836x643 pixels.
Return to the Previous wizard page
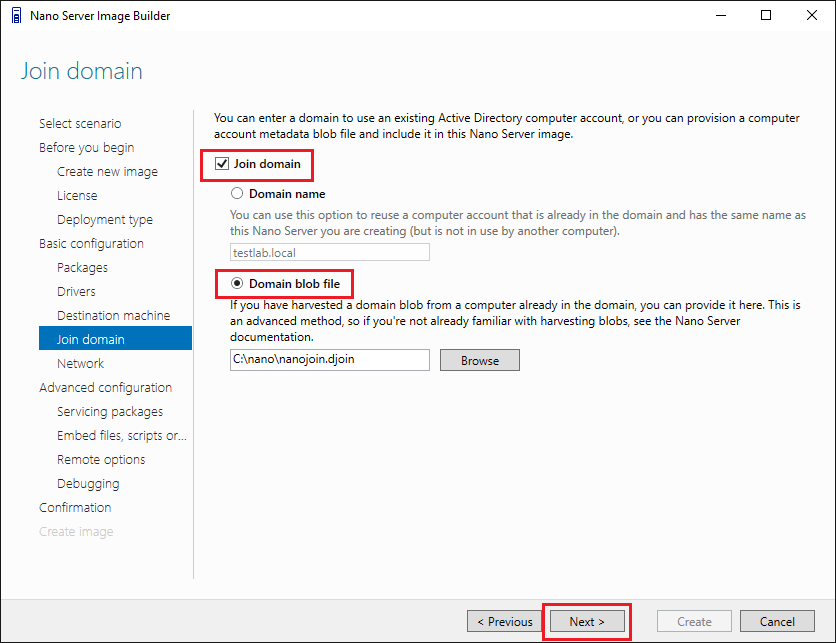click(505, 621)
